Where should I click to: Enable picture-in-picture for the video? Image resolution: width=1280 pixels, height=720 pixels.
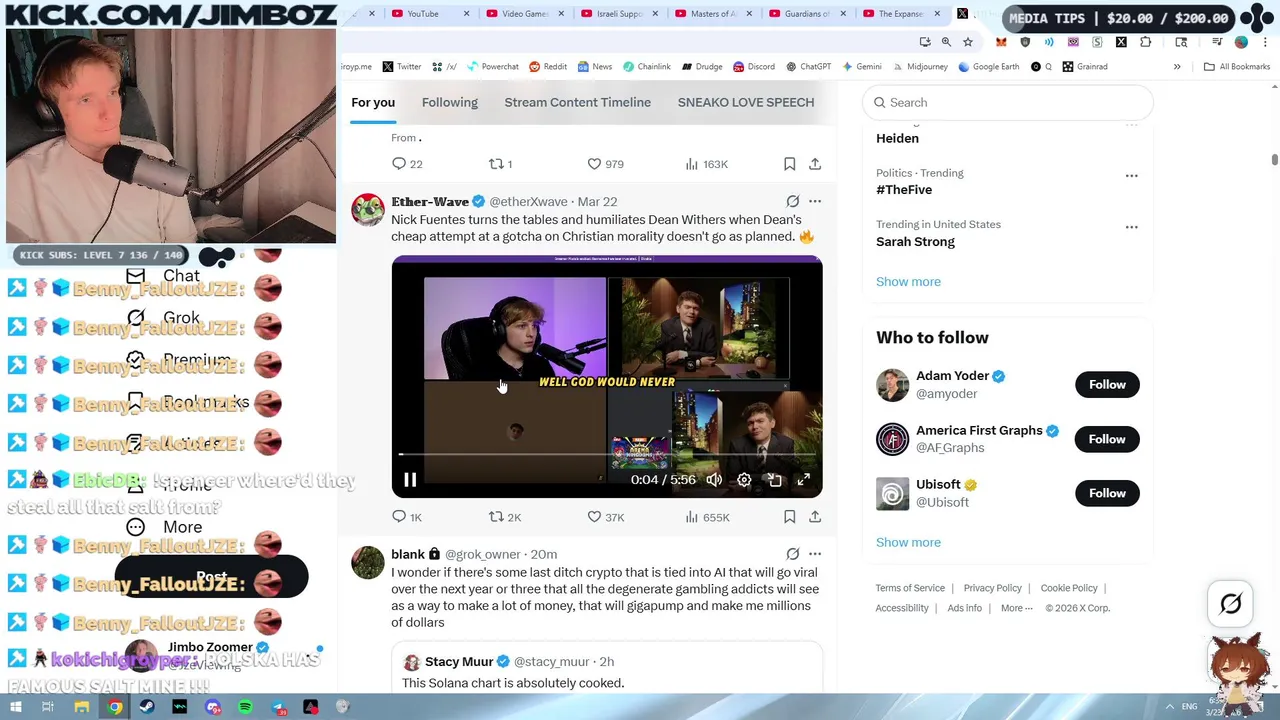coord(774,480)
